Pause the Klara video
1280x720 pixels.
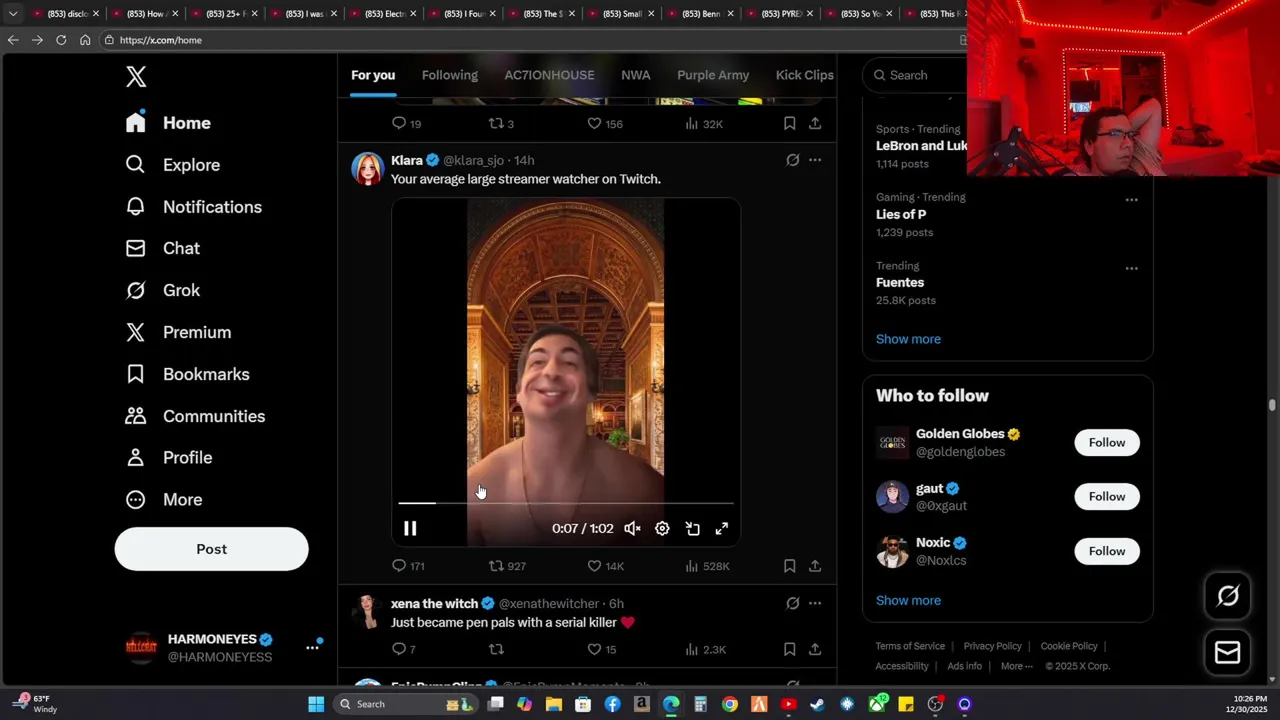coord(410,529)
